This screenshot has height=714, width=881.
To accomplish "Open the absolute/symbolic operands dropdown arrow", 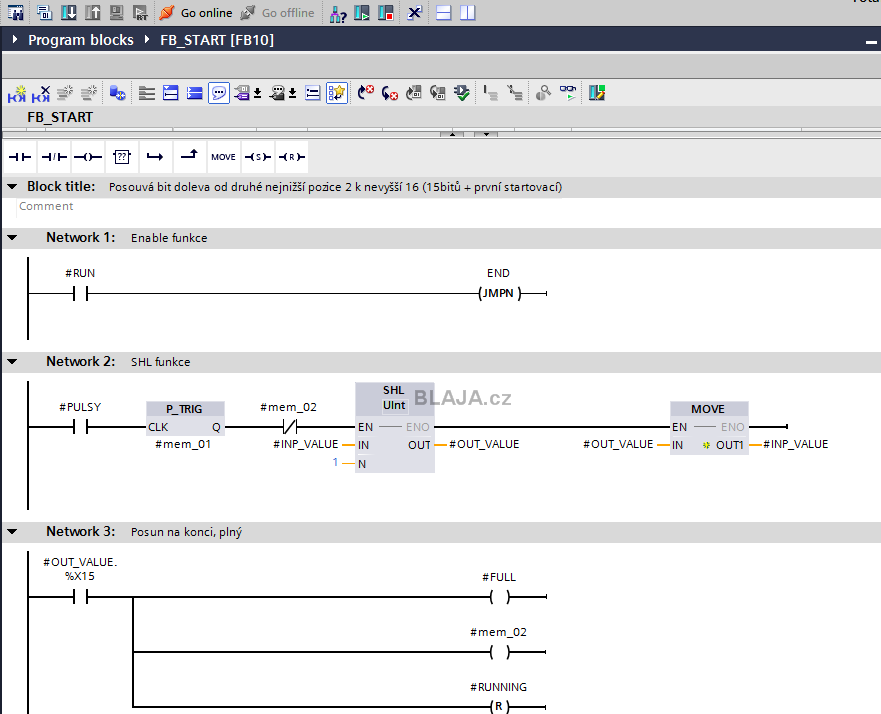I will click(x=257, y=93).
